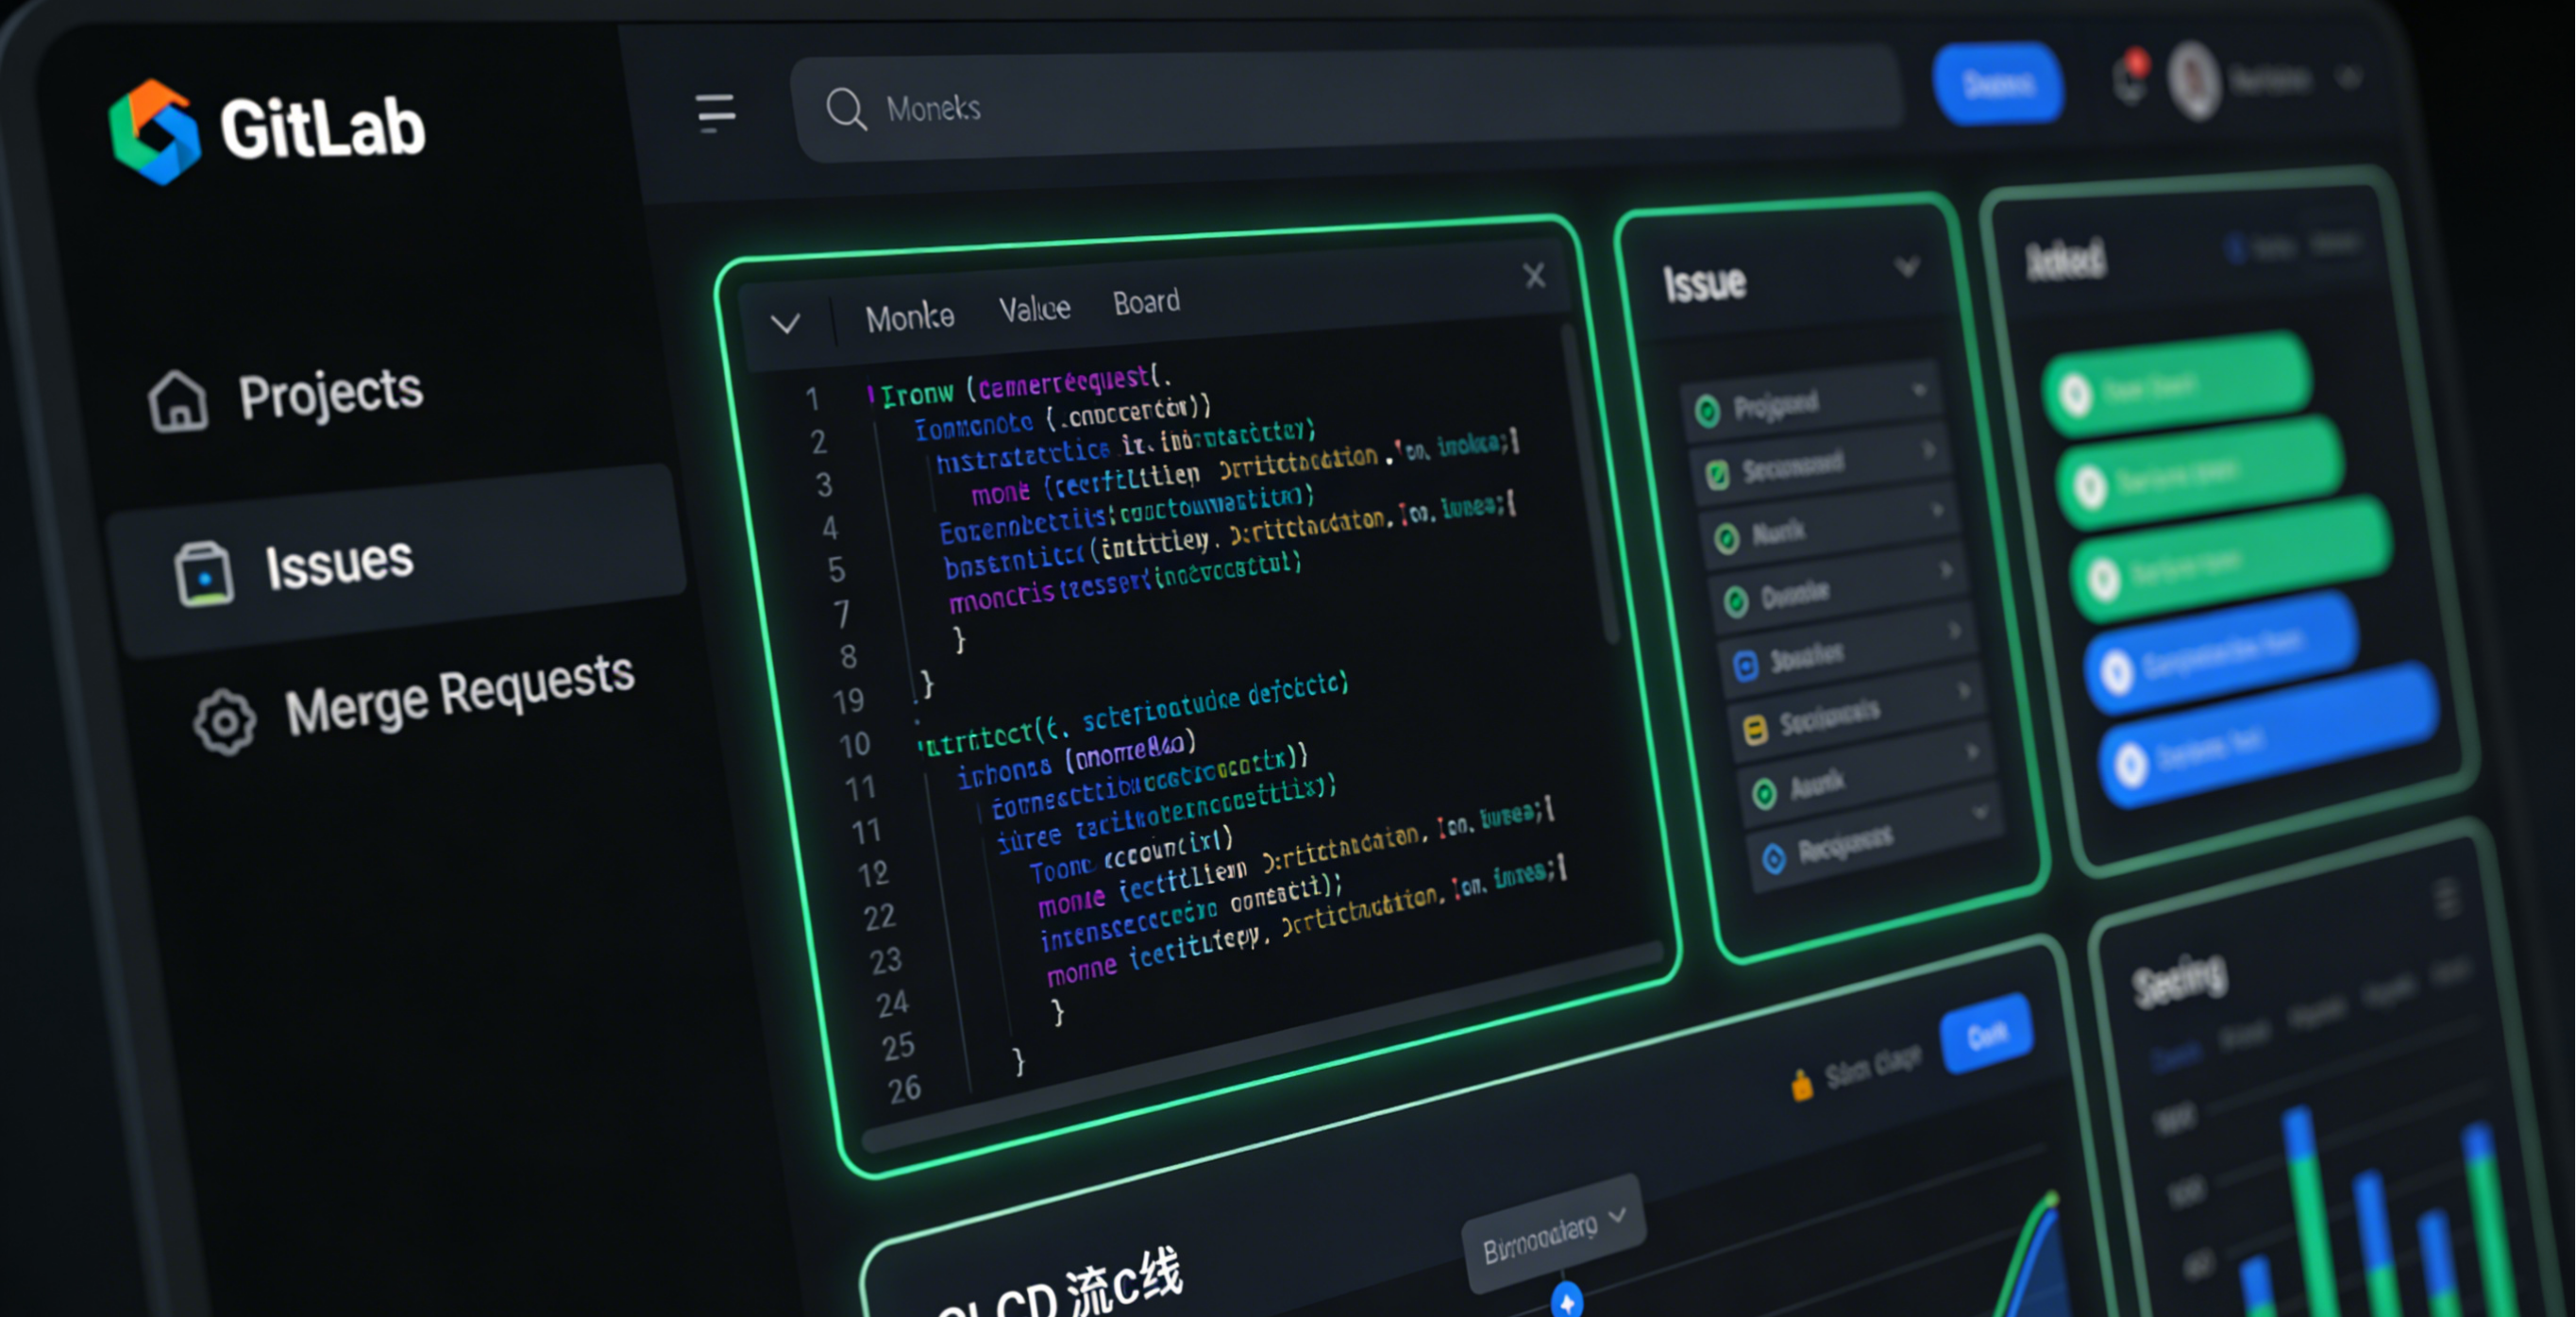Expand the yellow-icon Issue row with its chevron
The height and width of the screenshot is (1317, 2576).
(x=1964, y=691)
